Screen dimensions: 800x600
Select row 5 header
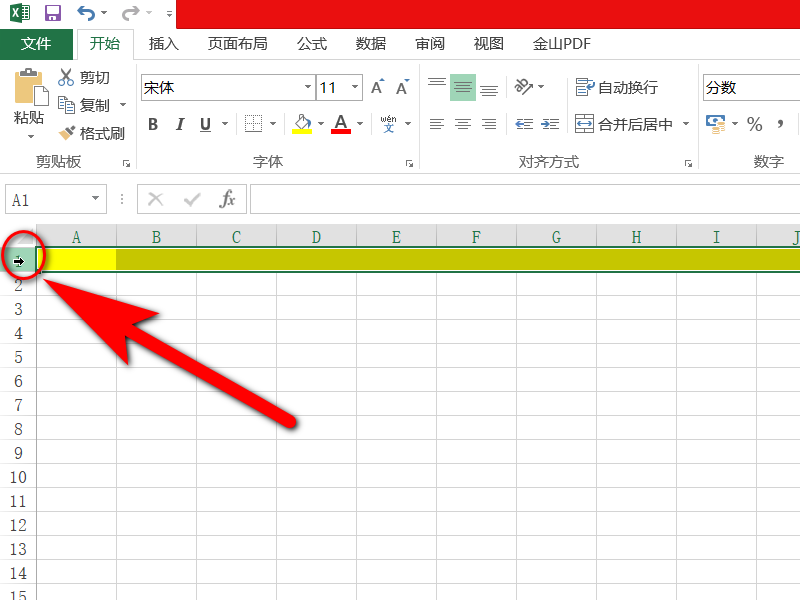point(18,357)
